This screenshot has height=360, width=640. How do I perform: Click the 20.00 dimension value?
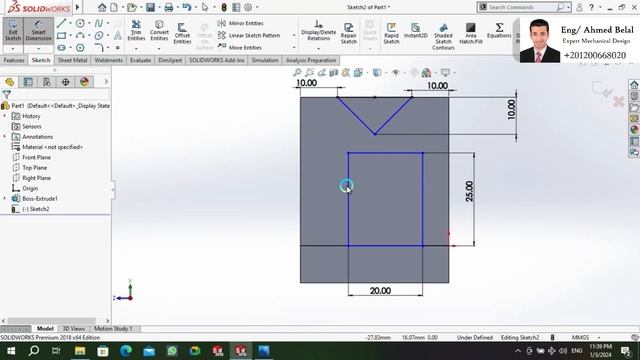pos(380,291)
